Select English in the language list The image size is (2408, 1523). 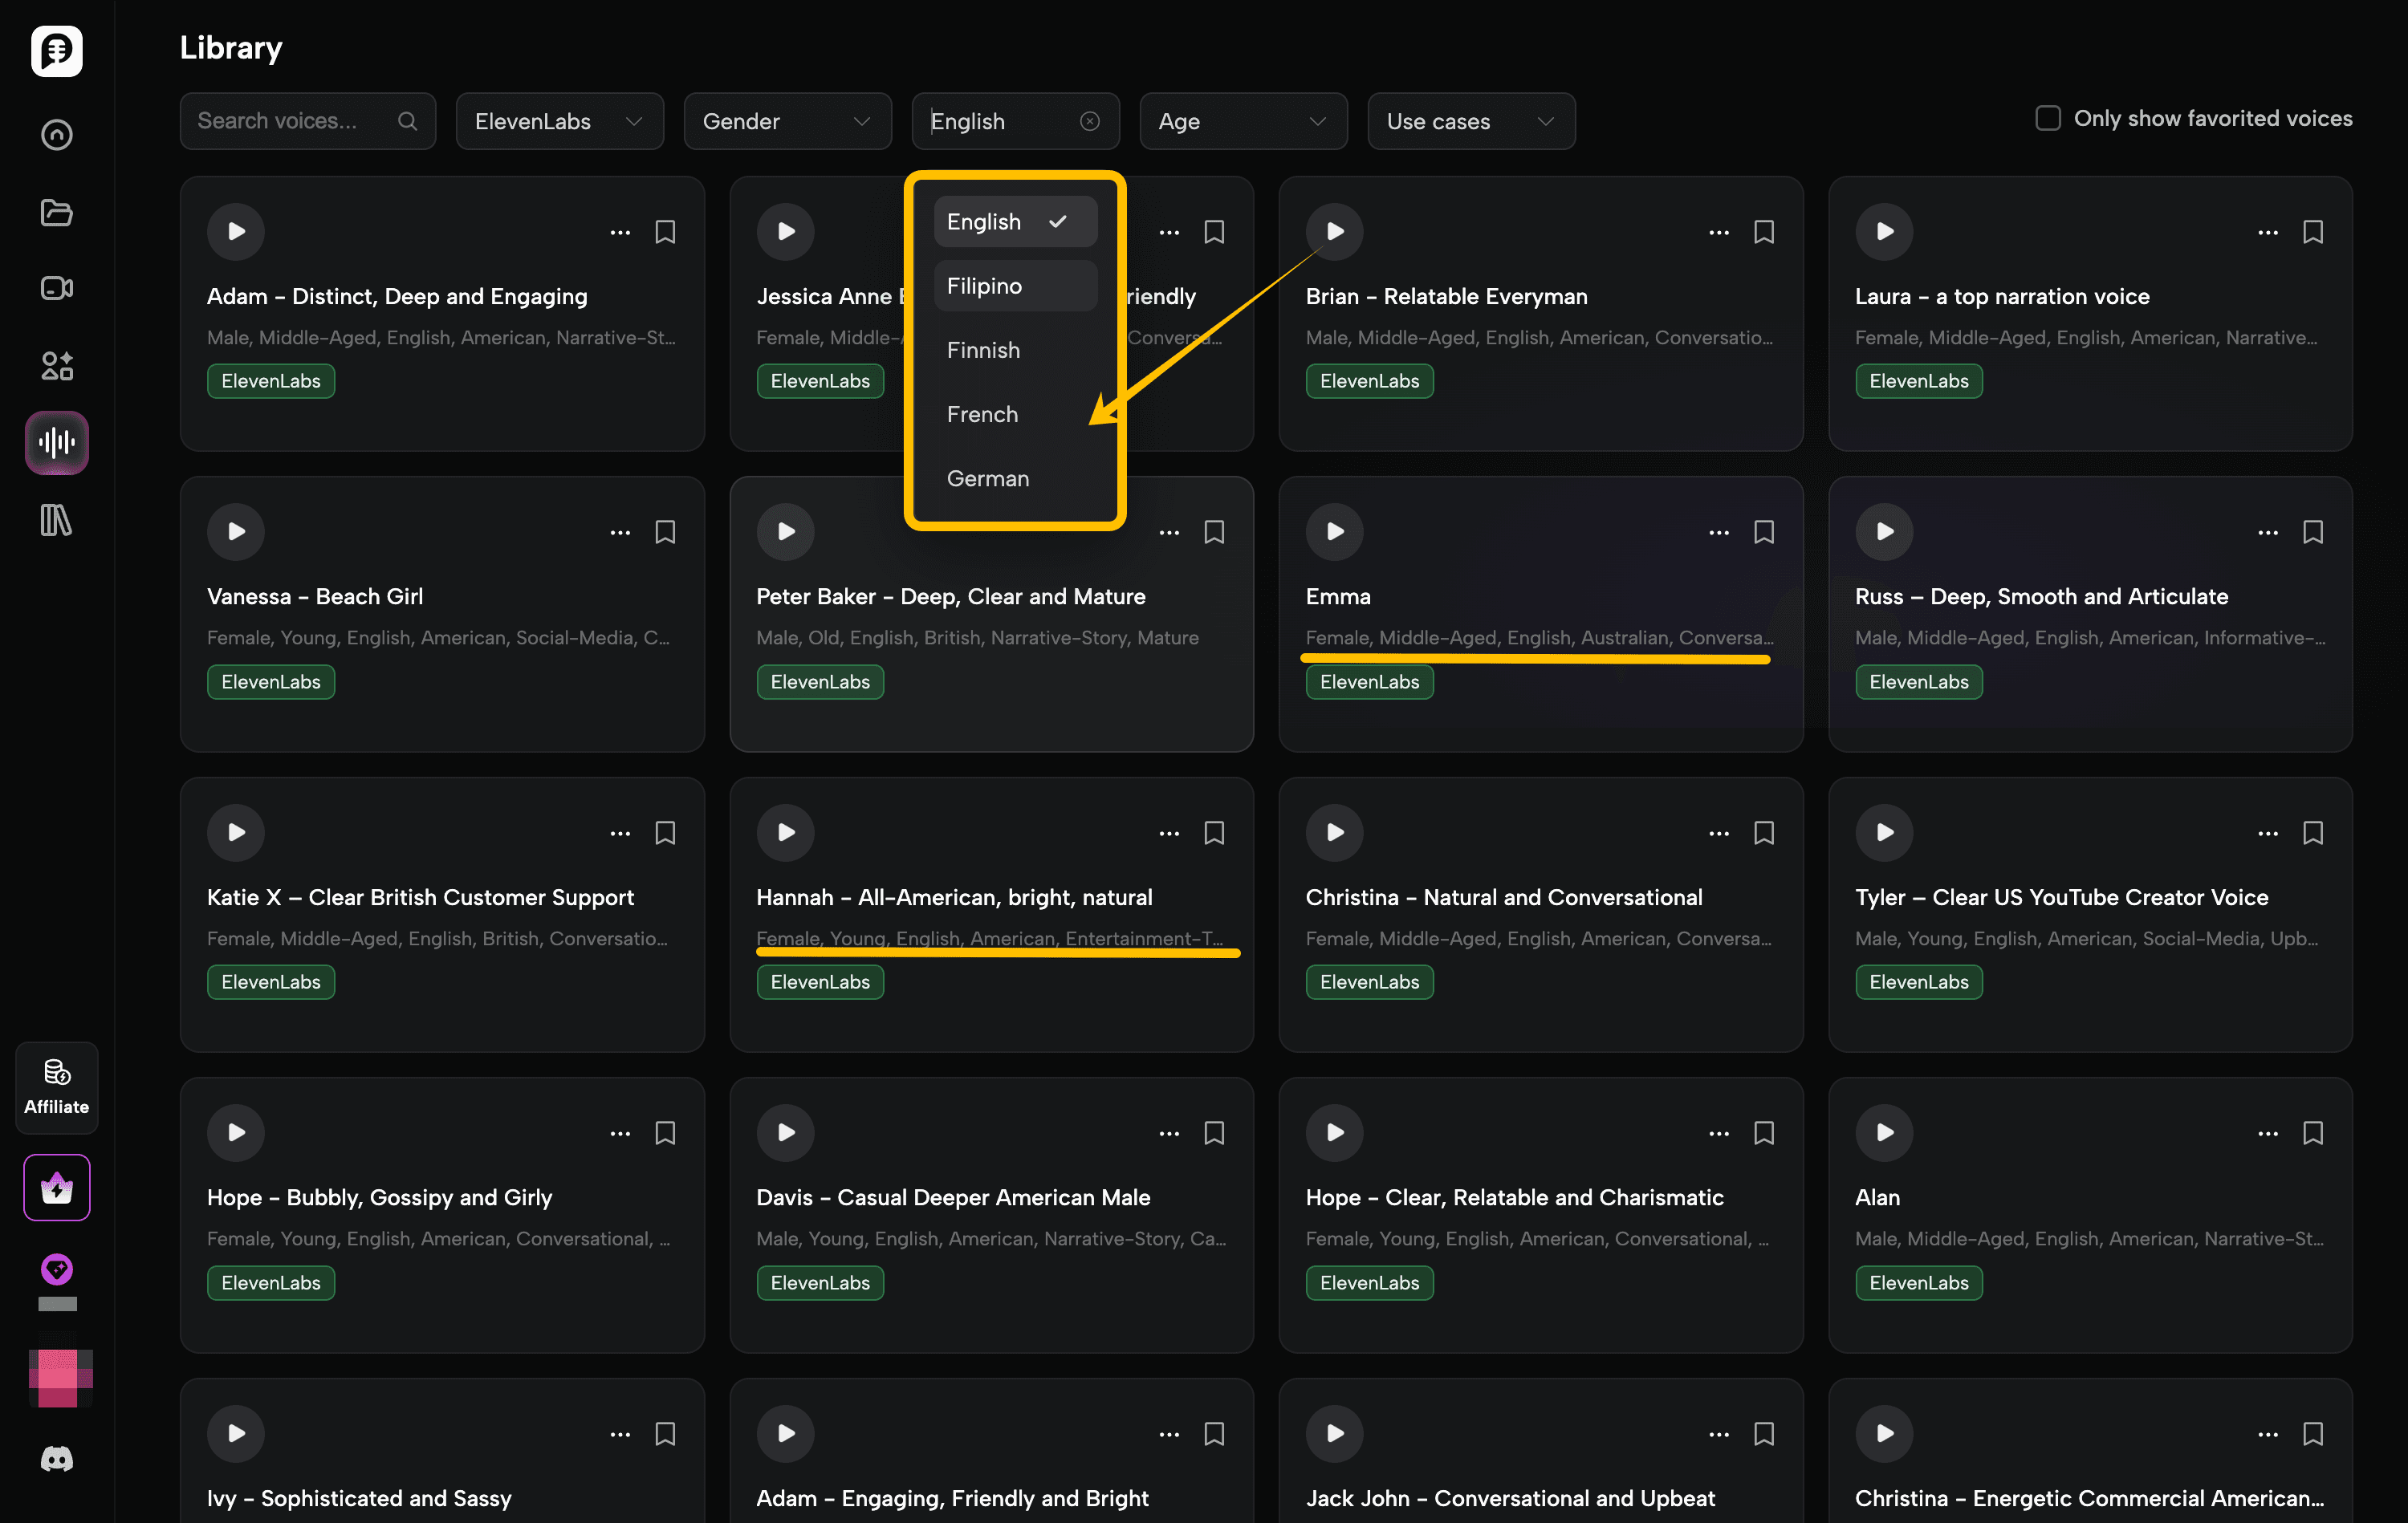[x=1016, y=221]
